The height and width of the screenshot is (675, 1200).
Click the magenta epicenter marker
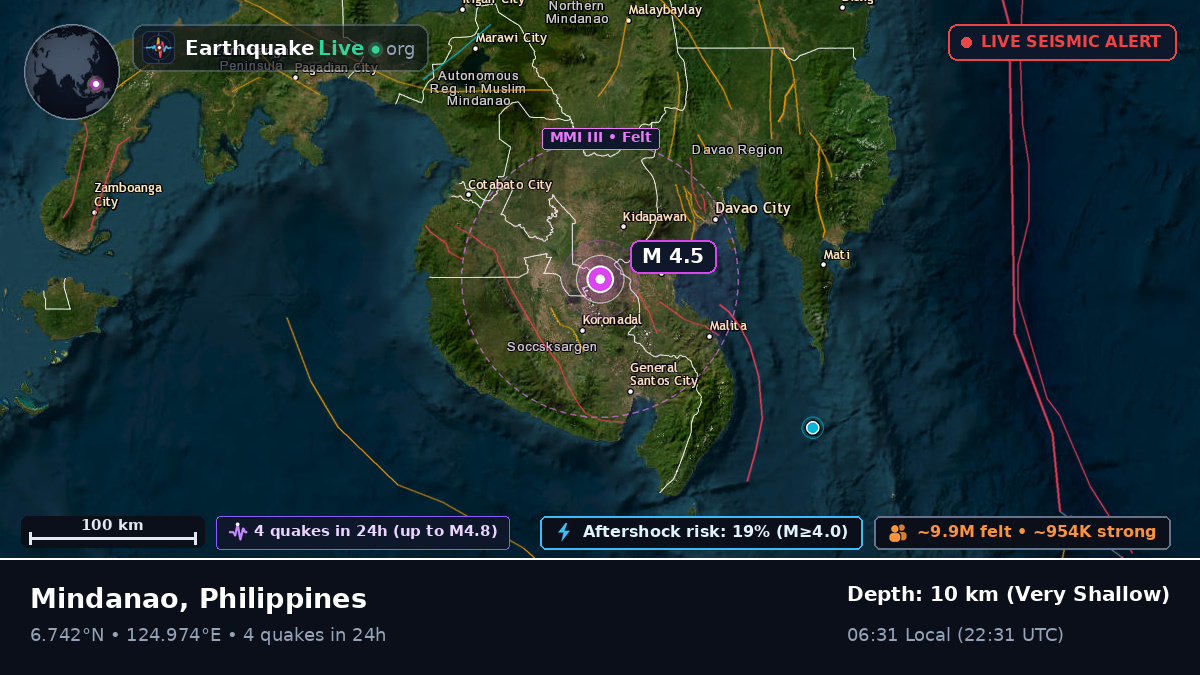coord(600,279)
